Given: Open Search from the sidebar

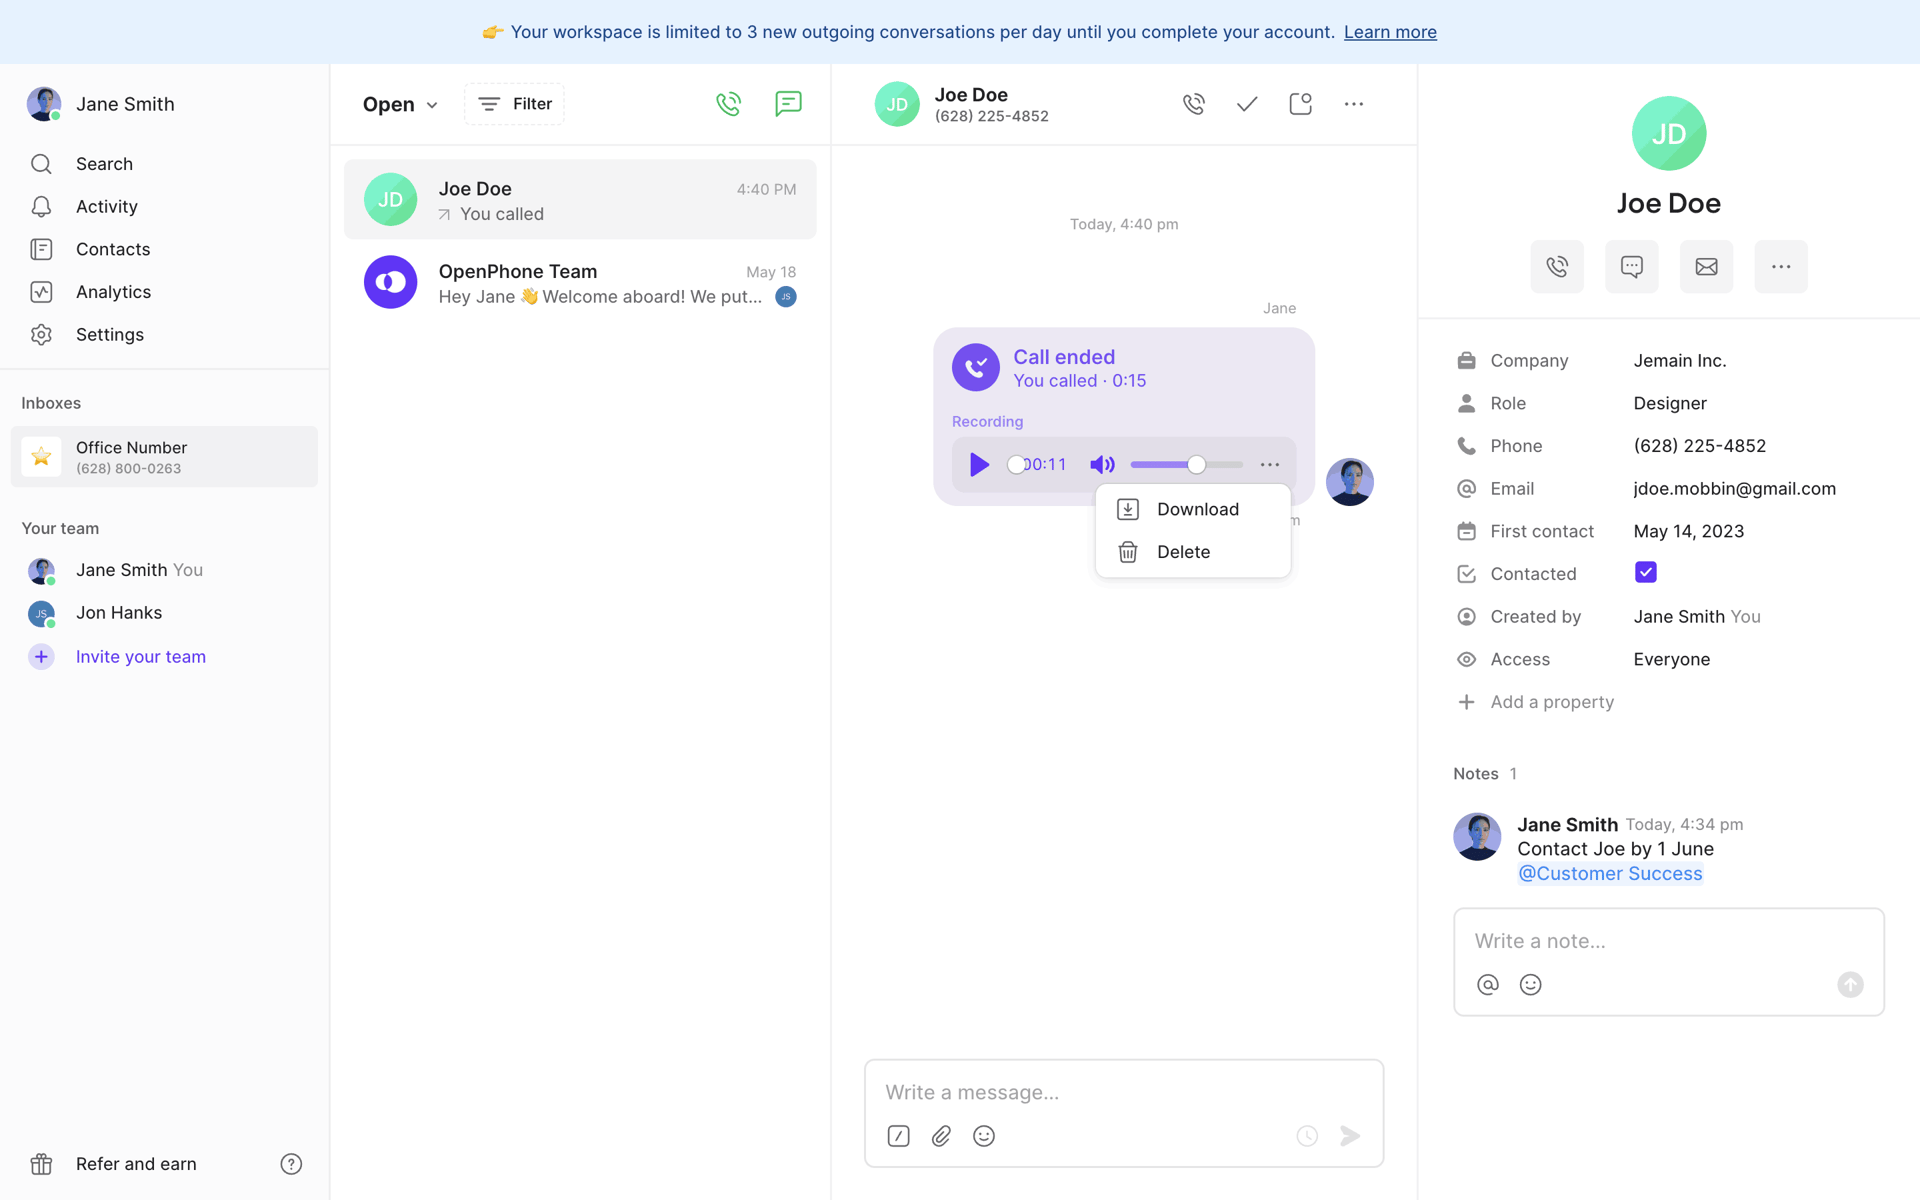Looking at the screenshot, I should click(104, 163).
